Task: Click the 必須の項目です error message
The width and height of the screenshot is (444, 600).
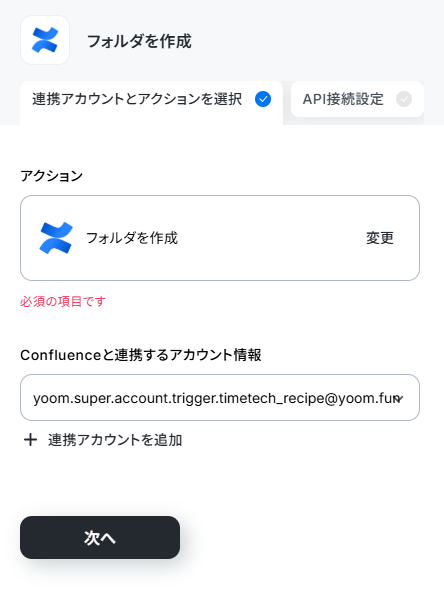Action: click(x=63, y=302)
